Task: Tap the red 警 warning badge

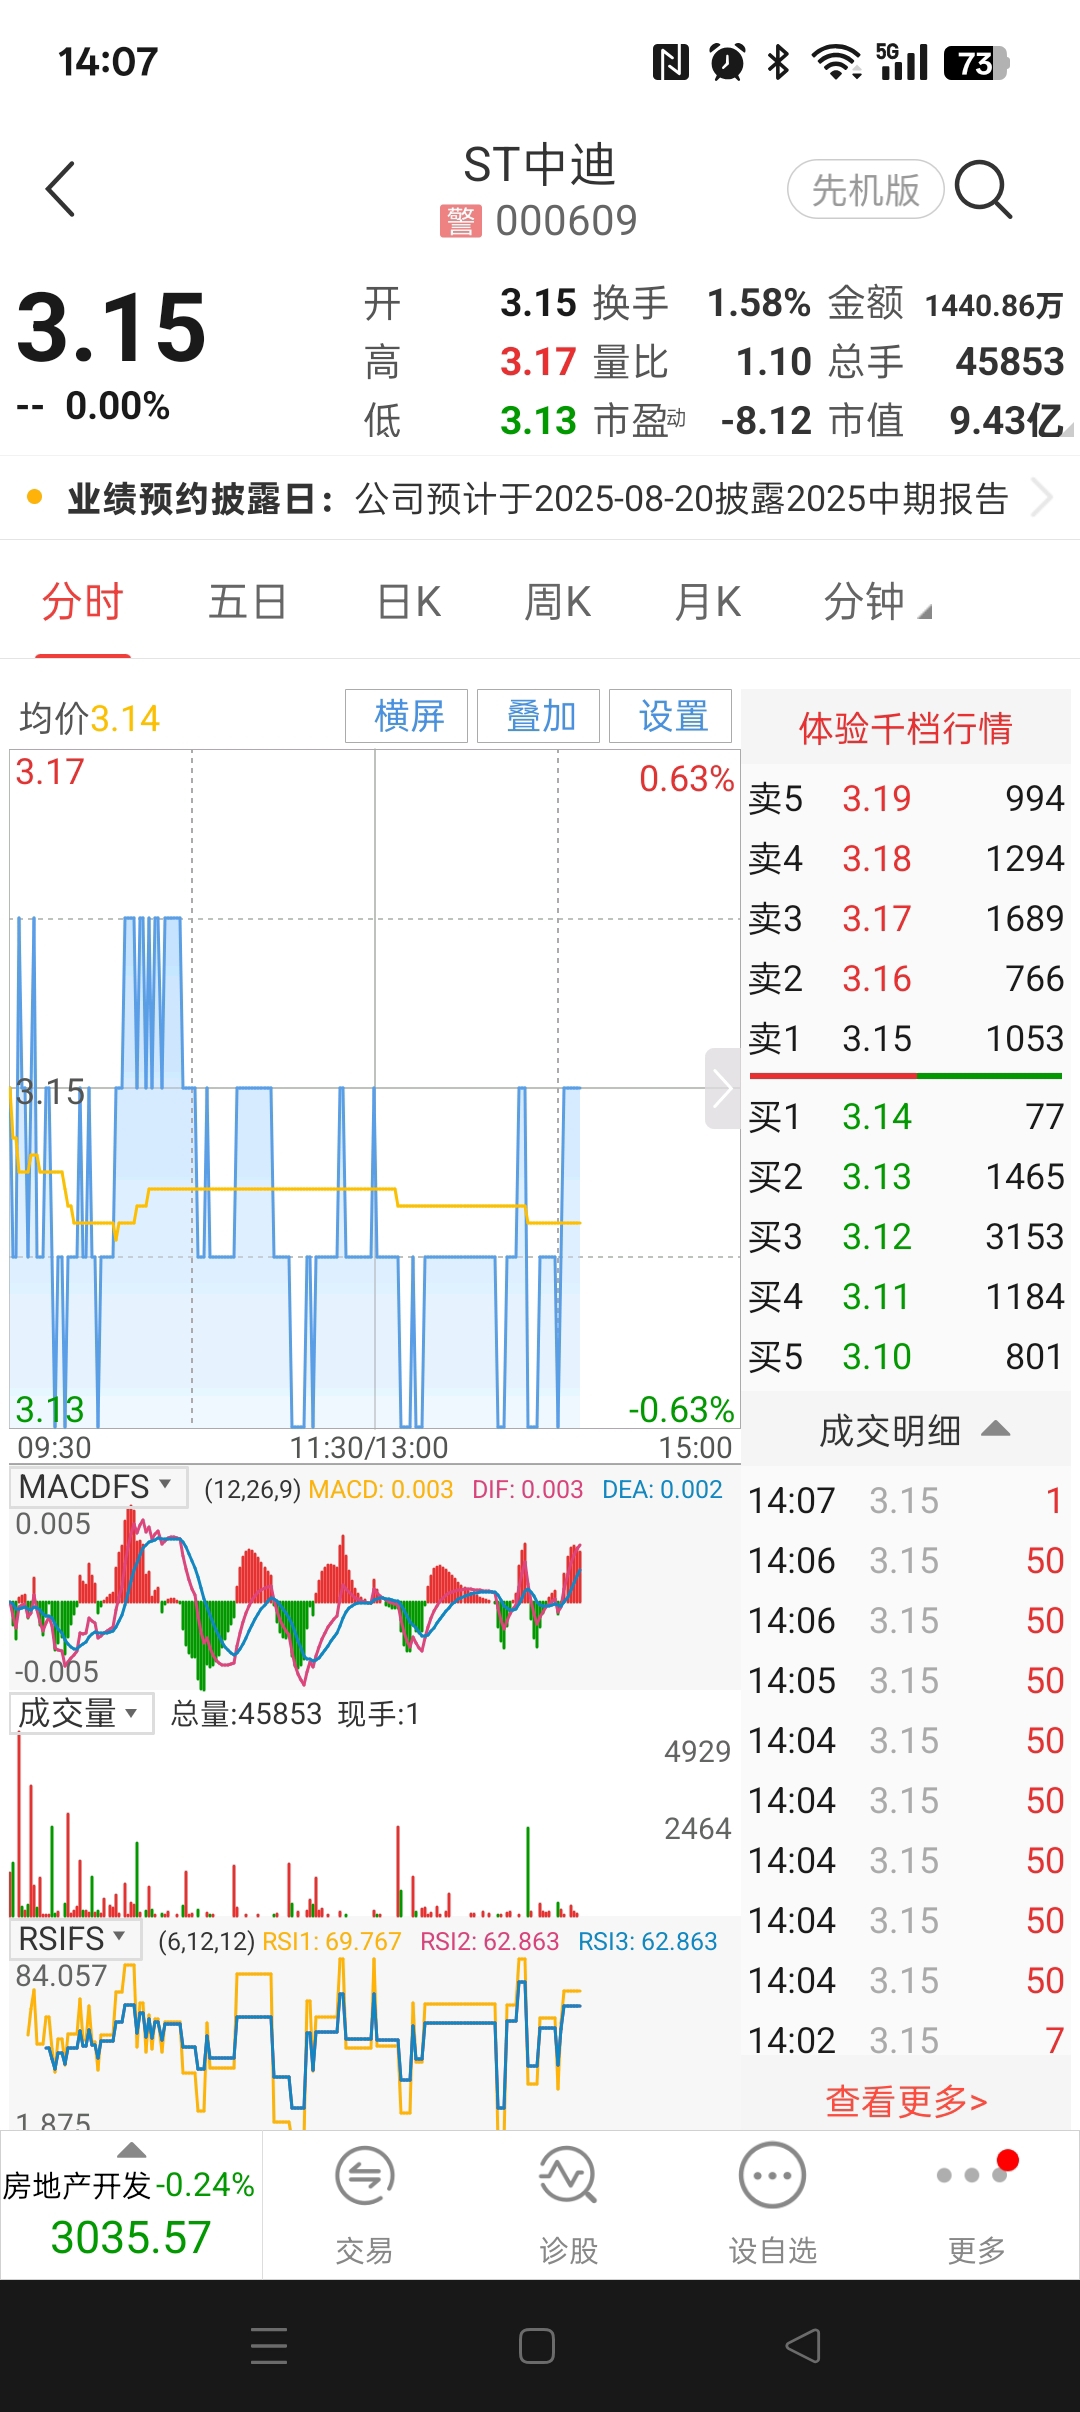Action: tap(460, 221)
